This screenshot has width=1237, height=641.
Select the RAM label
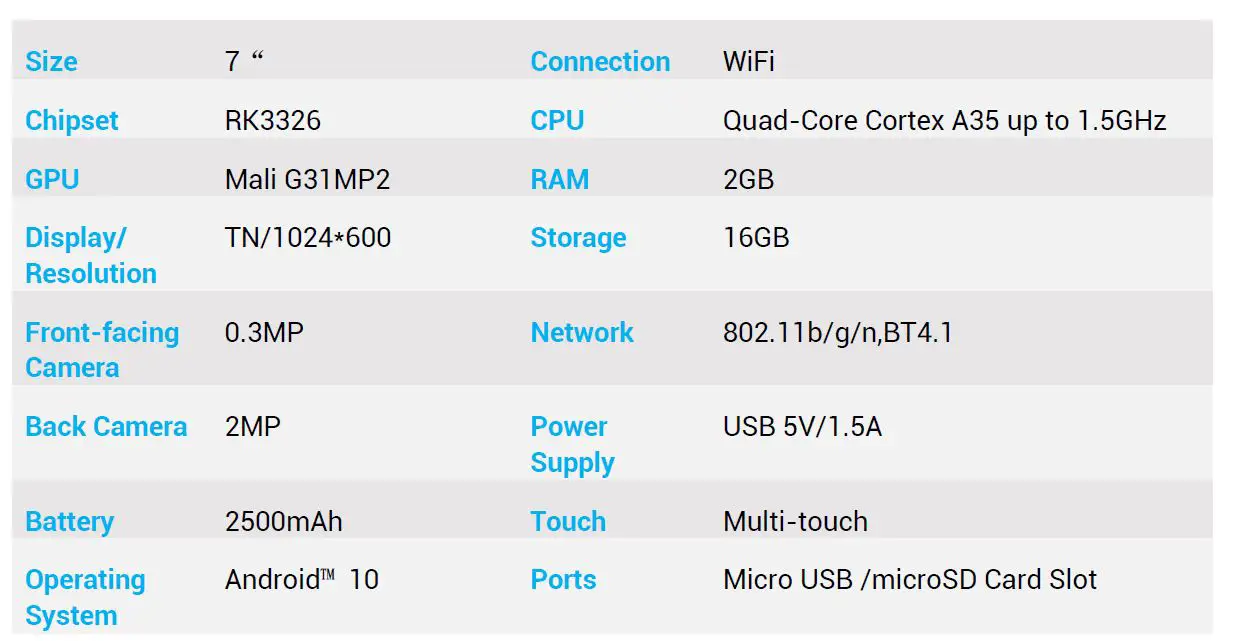(x=560, y=180)
